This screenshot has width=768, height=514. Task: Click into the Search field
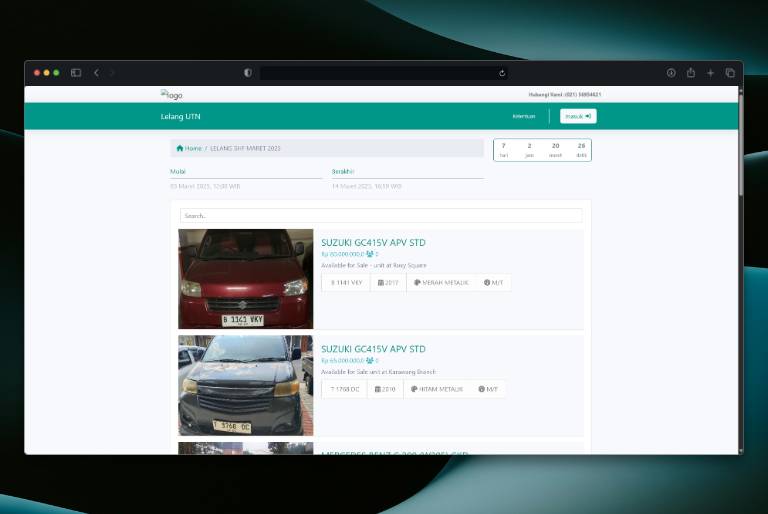381,216
